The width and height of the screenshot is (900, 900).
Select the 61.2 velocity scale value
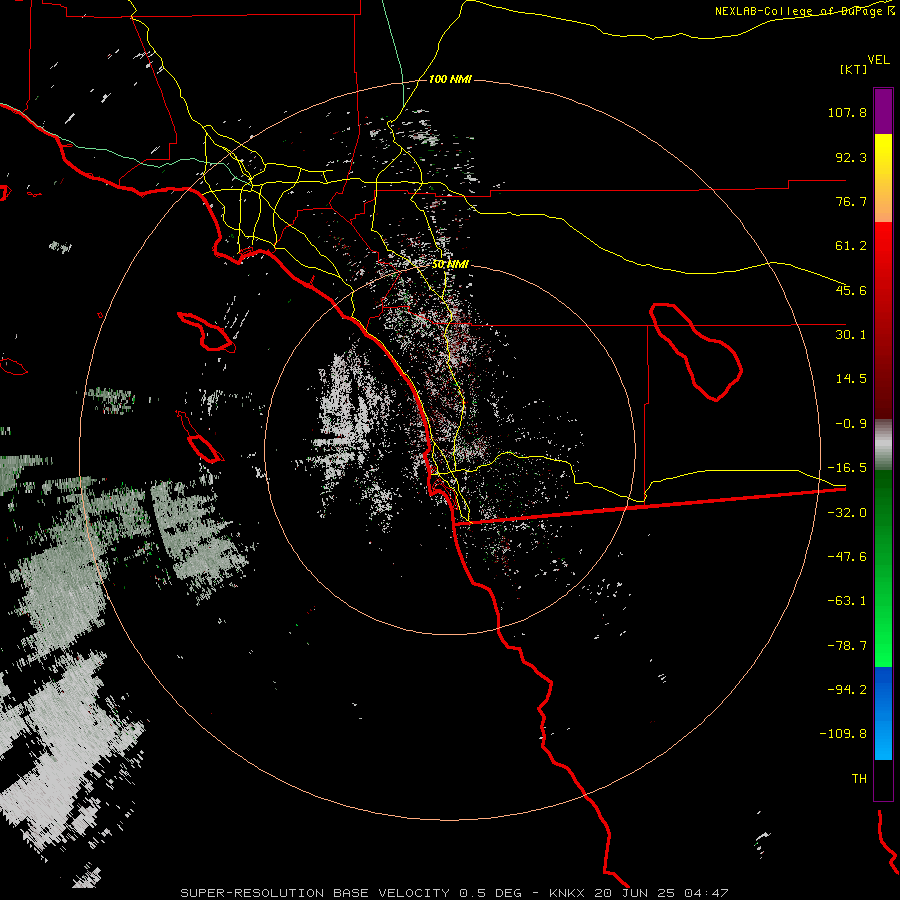851,246
